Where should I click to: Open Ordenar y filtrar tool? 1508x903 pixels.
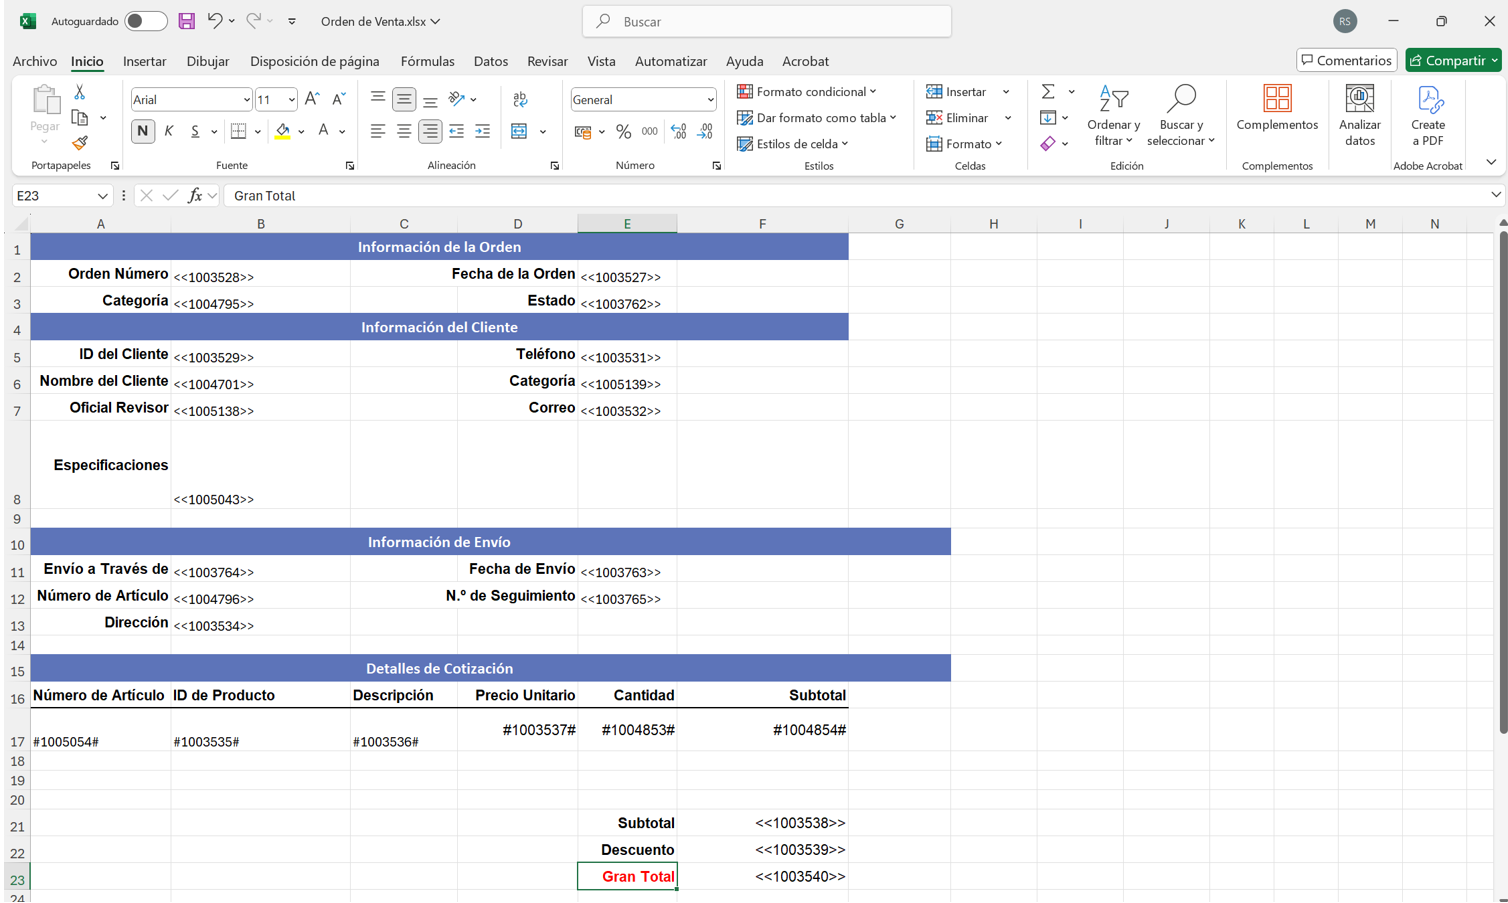[x=1113, y=116]
